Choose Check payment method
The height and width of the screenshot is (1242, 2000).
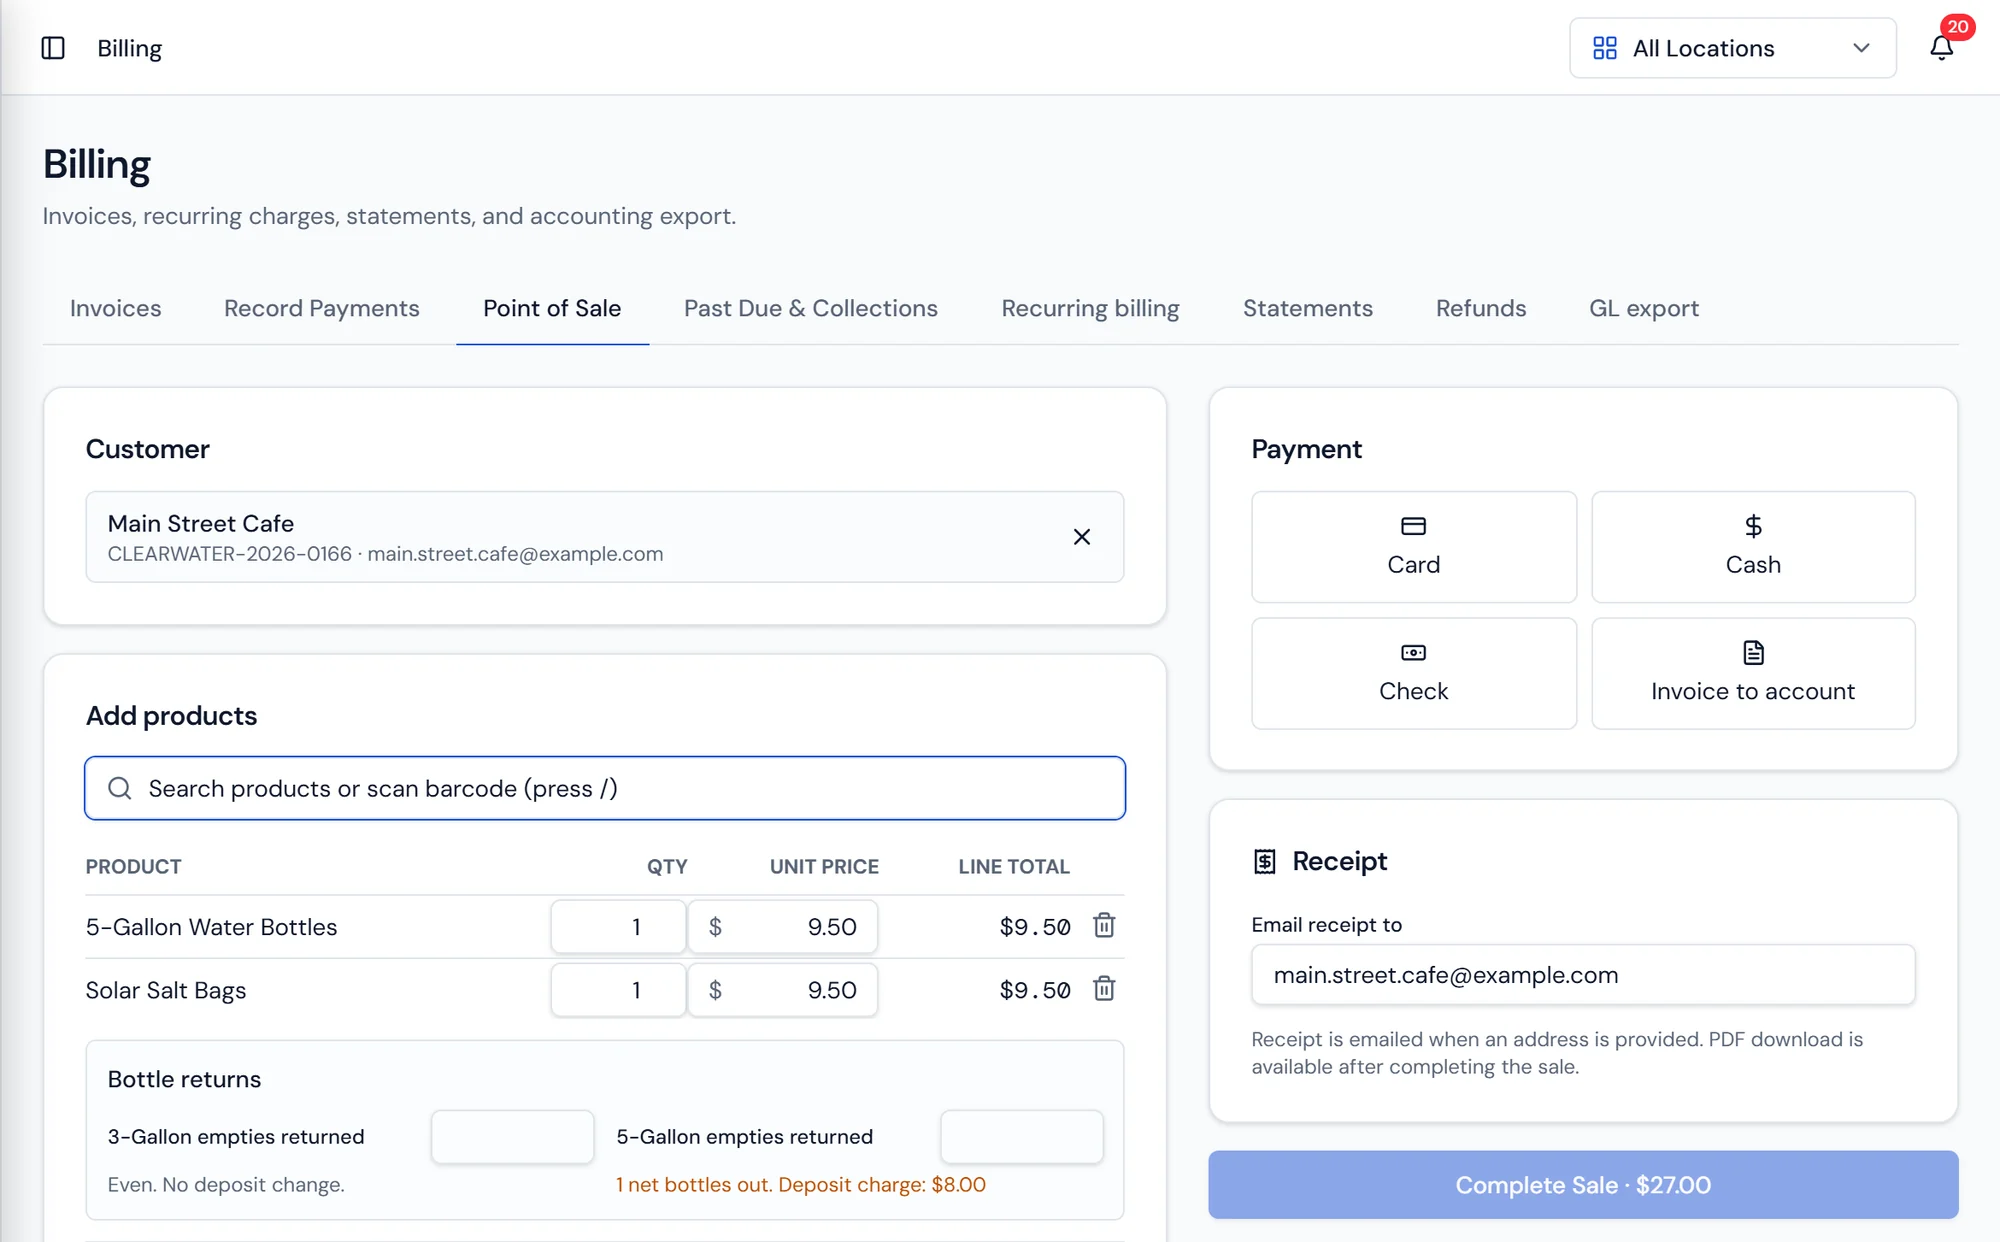(1413, 673)
